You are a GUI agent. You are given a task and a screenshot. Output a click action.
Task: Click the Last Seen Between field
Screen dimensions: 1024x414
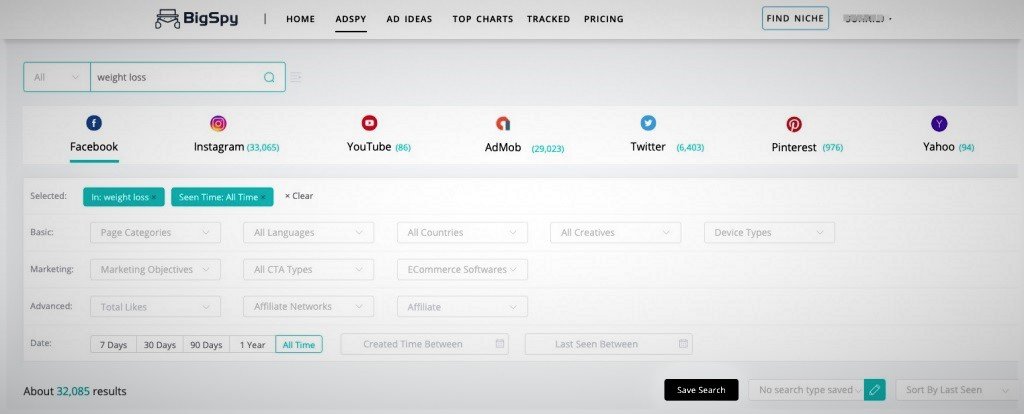609,344
